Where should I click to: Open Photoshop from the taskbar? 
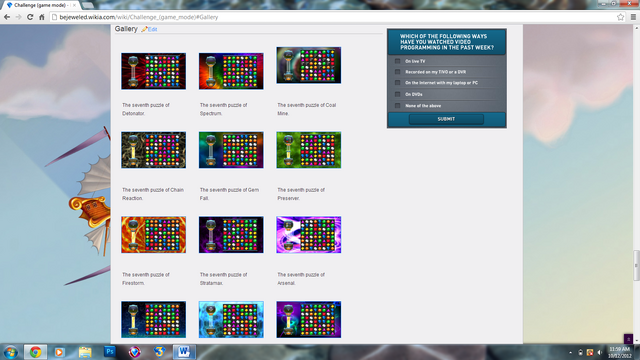click(110, 351)
